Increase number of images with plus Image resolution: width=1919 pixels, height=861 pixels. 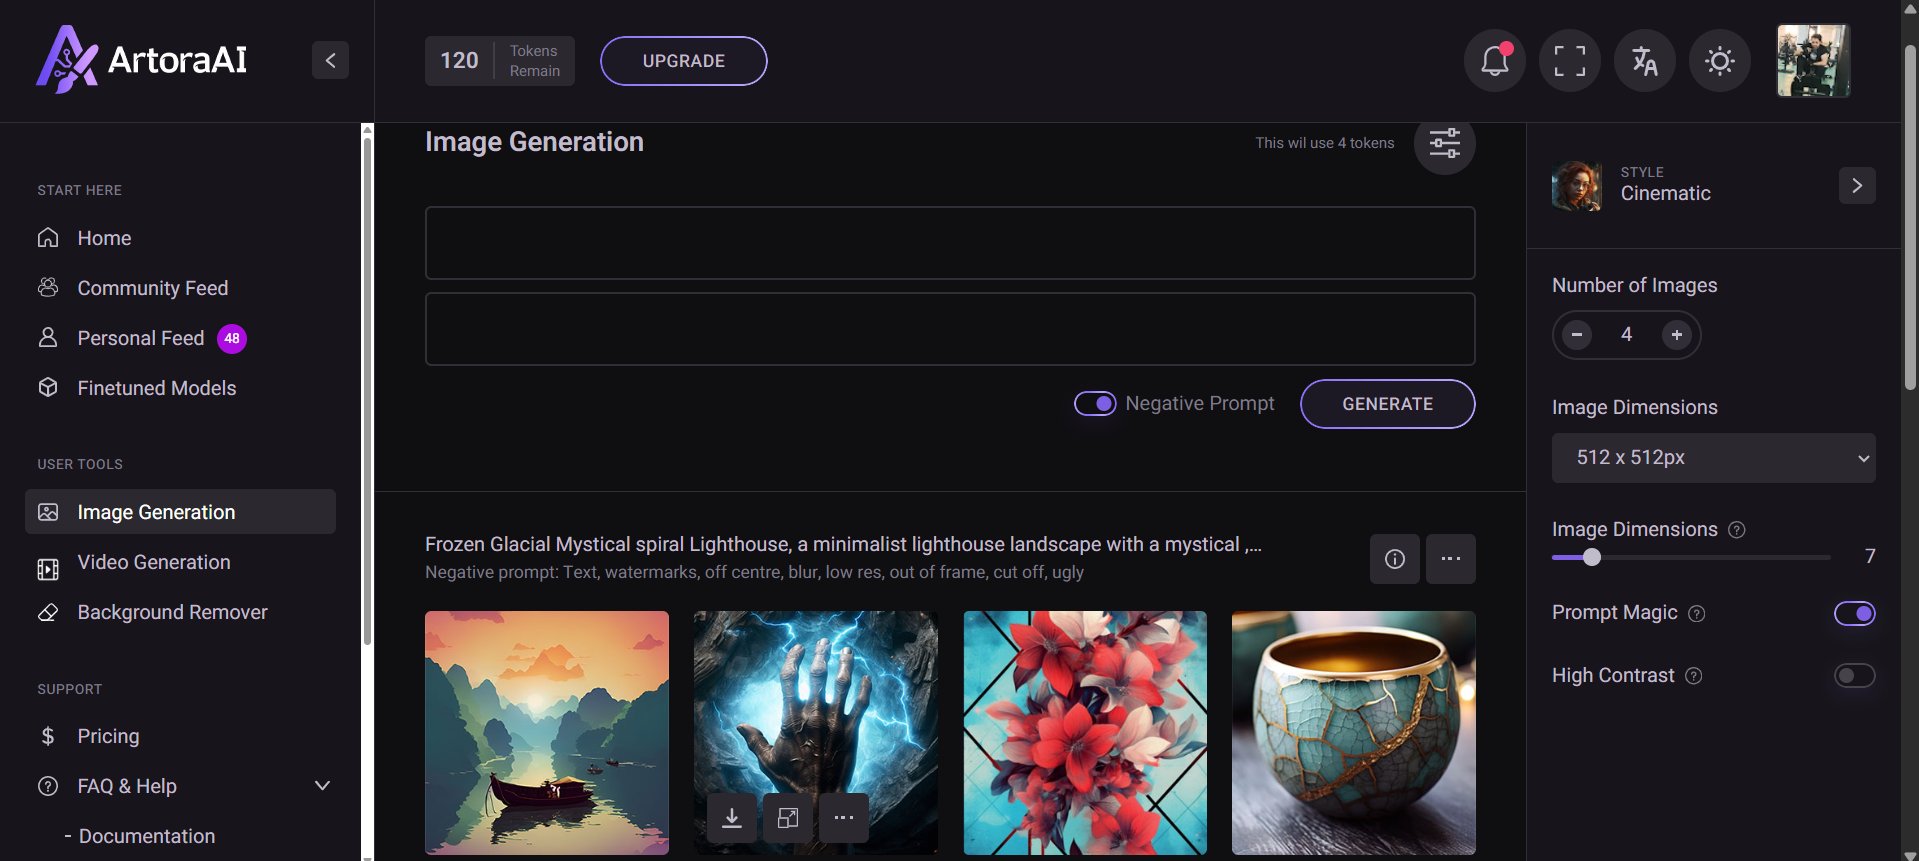(x=1676, y=335)
